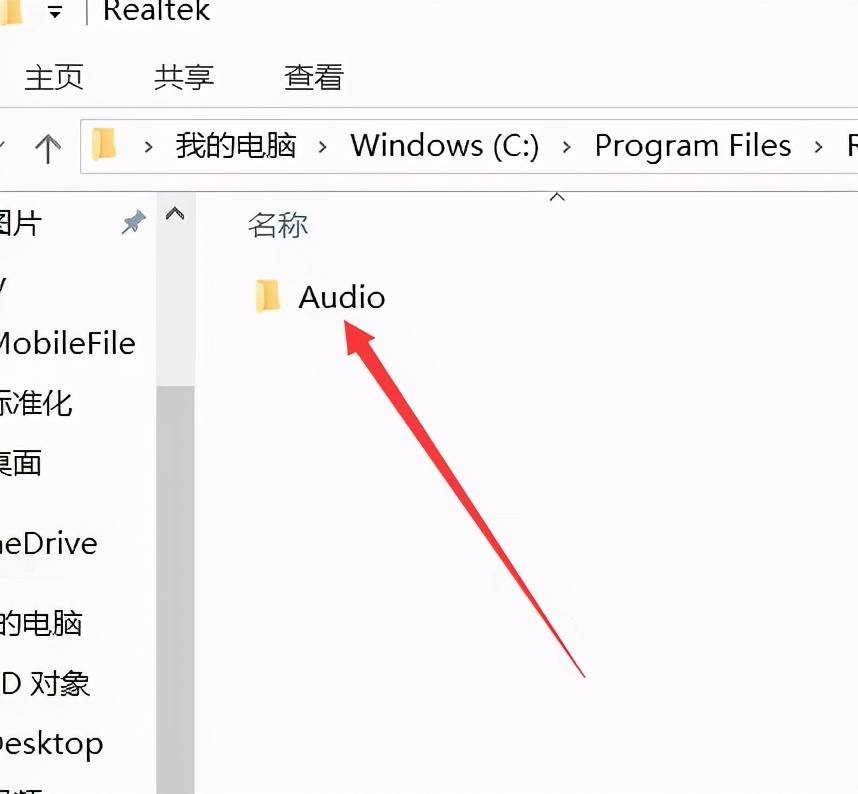Open the 主页 ribbon tab
Screen dimensions: 858x794
(x=55, y=76)
